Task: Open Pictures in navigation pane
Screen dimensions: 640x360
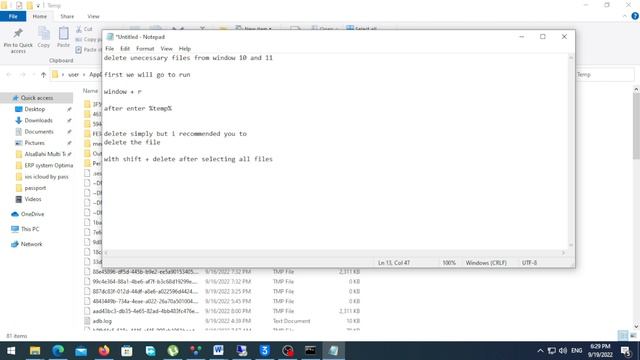Action: point(34,143)
